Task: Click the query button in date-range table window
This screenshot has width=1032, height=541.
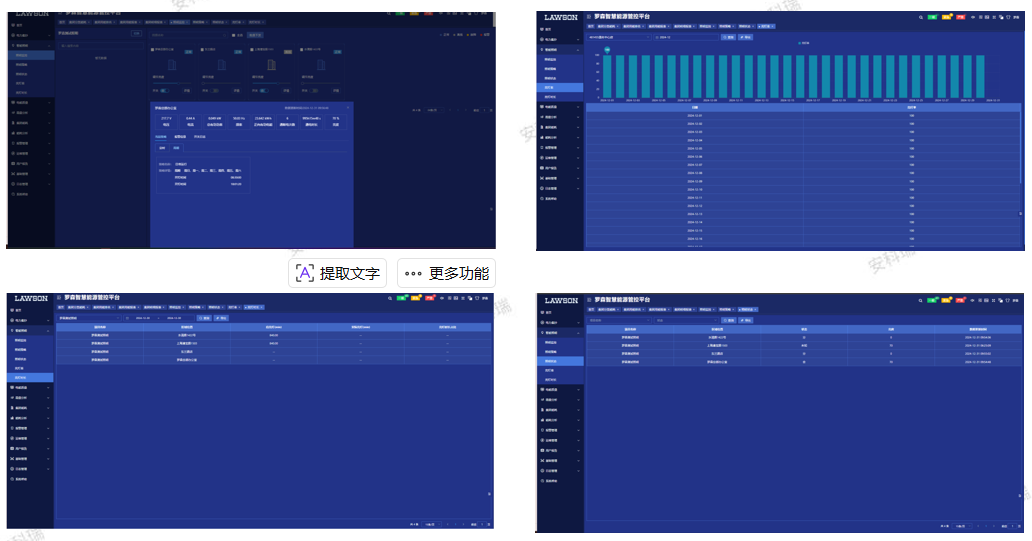Action: pyautogui.click(x=204, y=318)
